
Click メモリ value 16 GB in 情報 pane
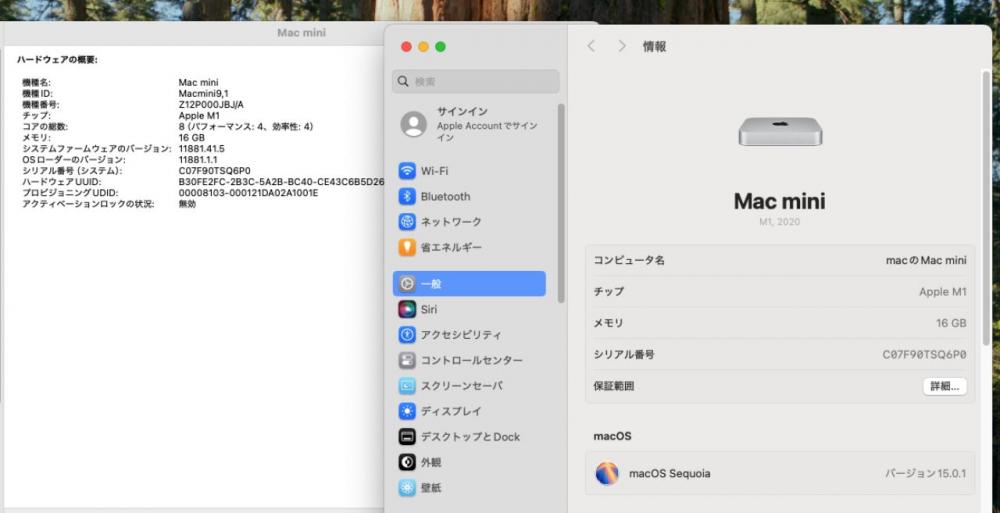tap(951, 323)
